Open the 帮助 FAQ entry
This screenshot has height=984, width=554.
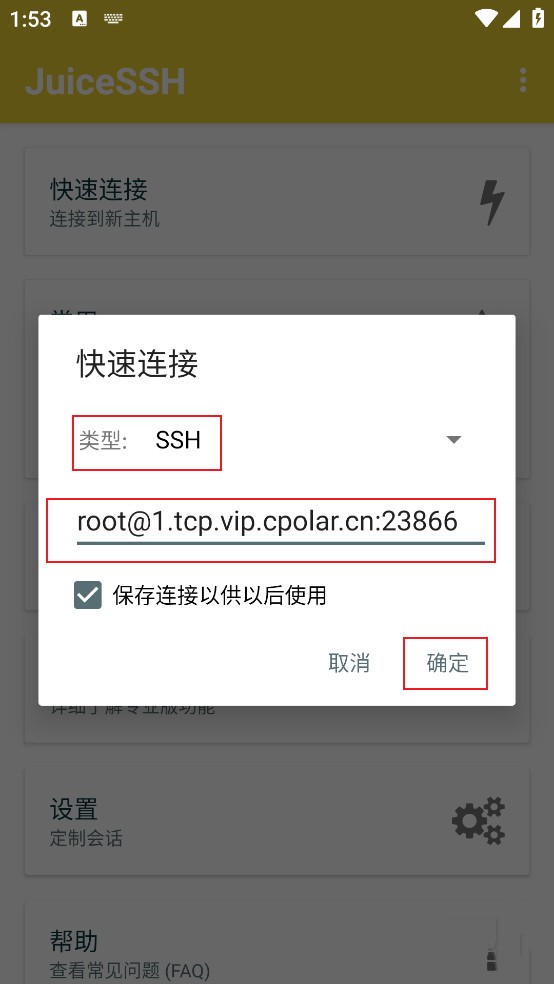click(277, 944)
